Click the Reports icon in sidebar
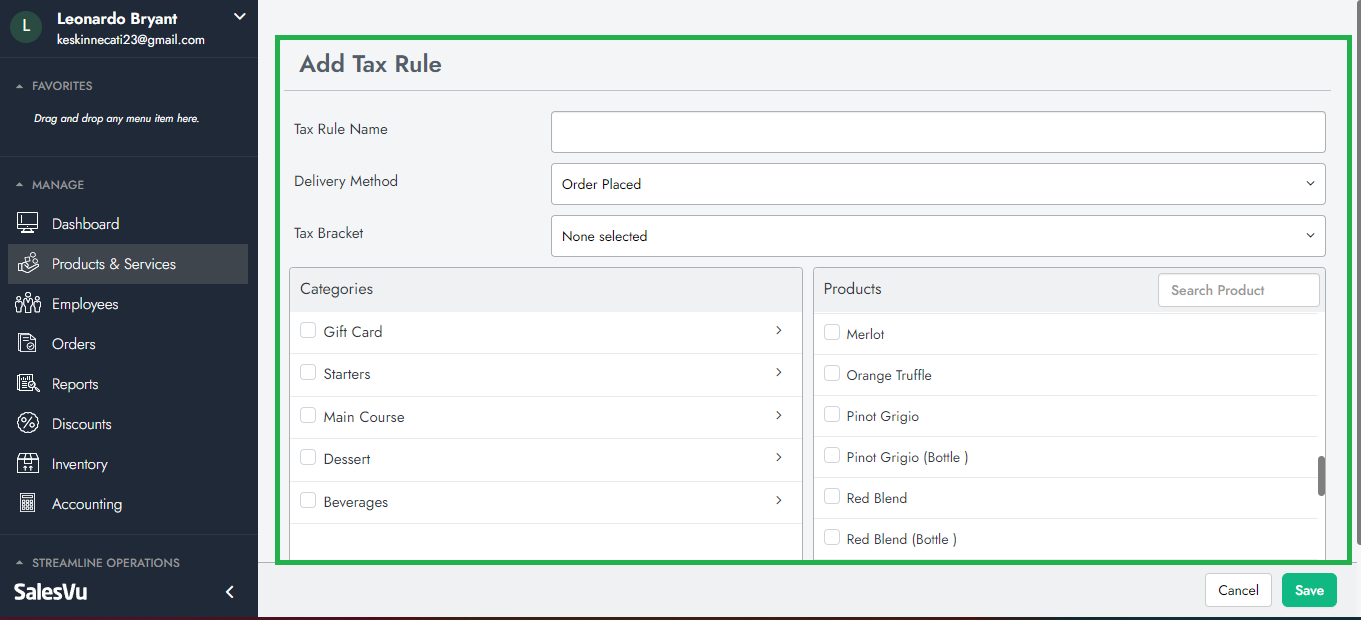The image size is (1361, 620). pyautogui.click(x=28, y=384)
